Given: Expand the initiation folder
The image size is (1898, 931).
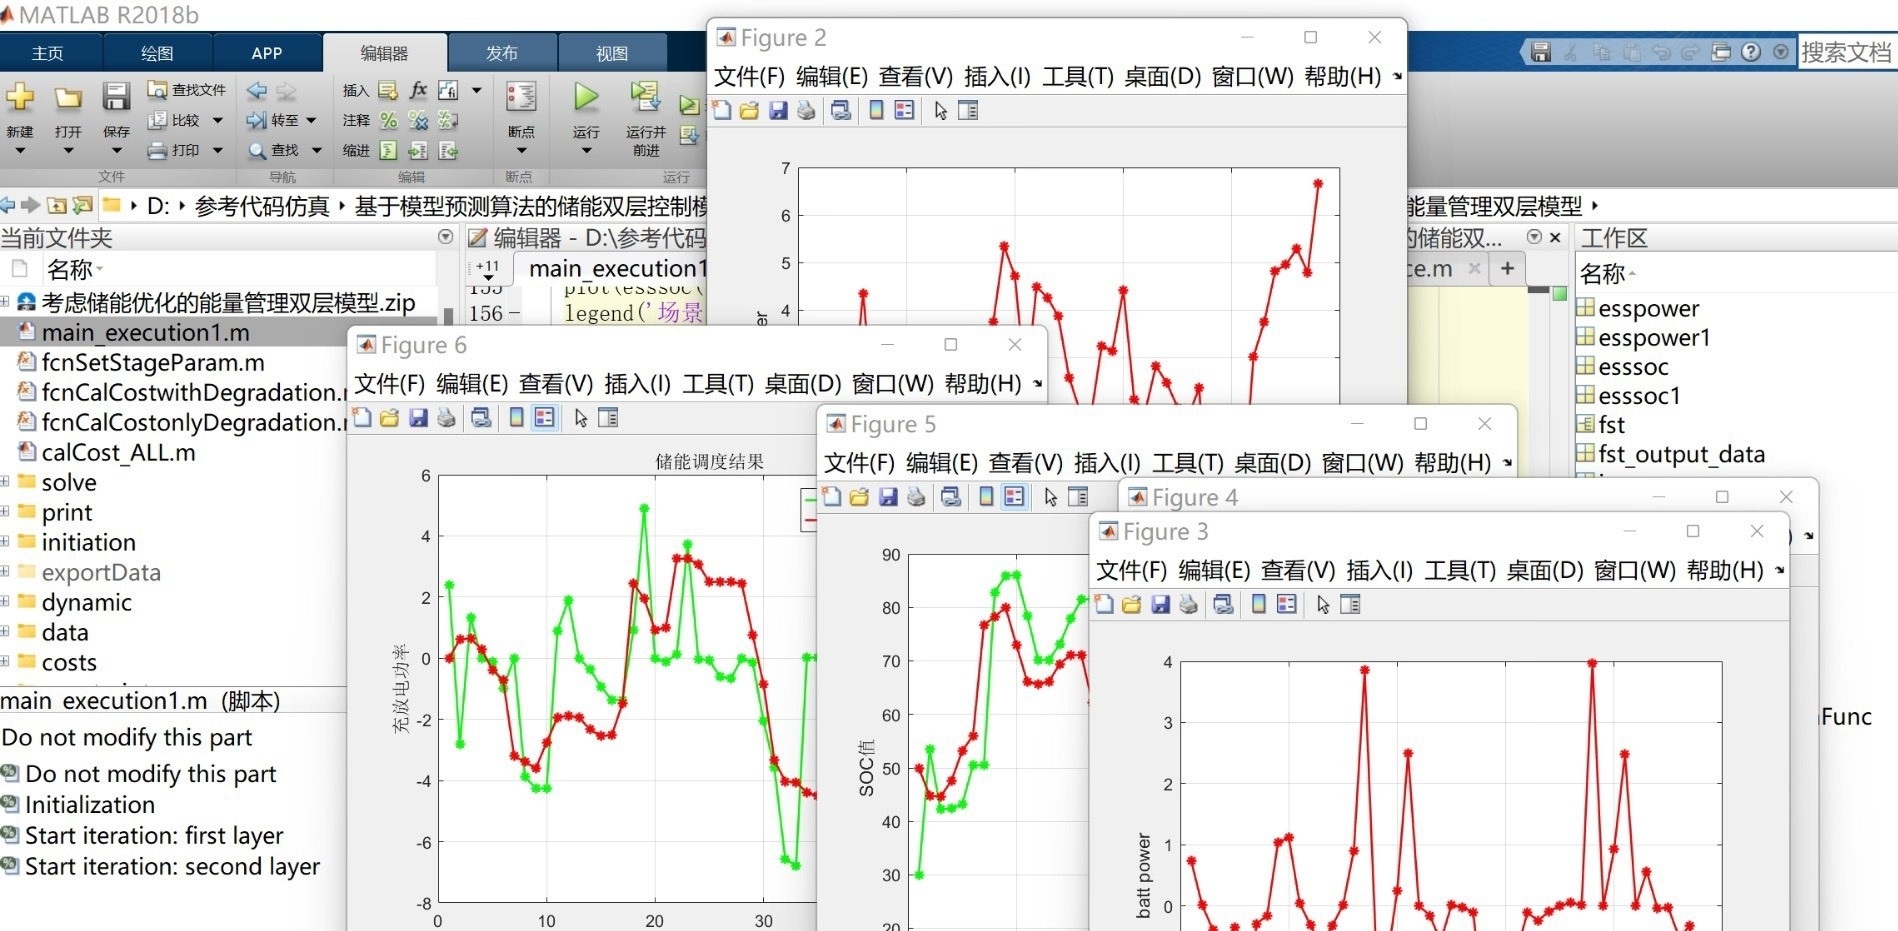Looking at the screenshot, I should pos(5,542).
